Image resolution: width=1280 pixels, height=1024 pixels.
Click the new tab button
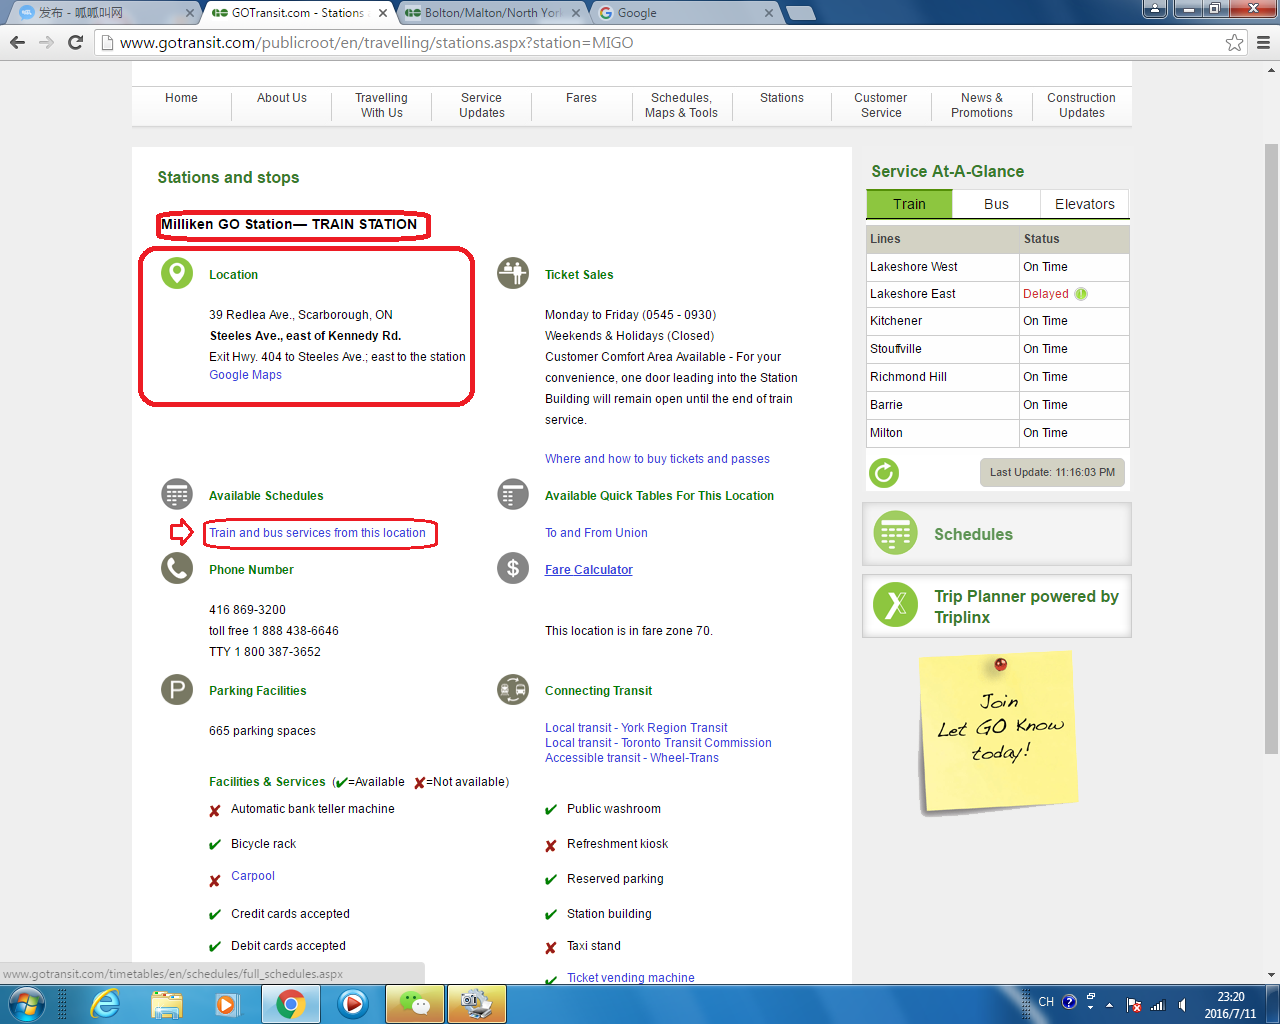point(801,13)
